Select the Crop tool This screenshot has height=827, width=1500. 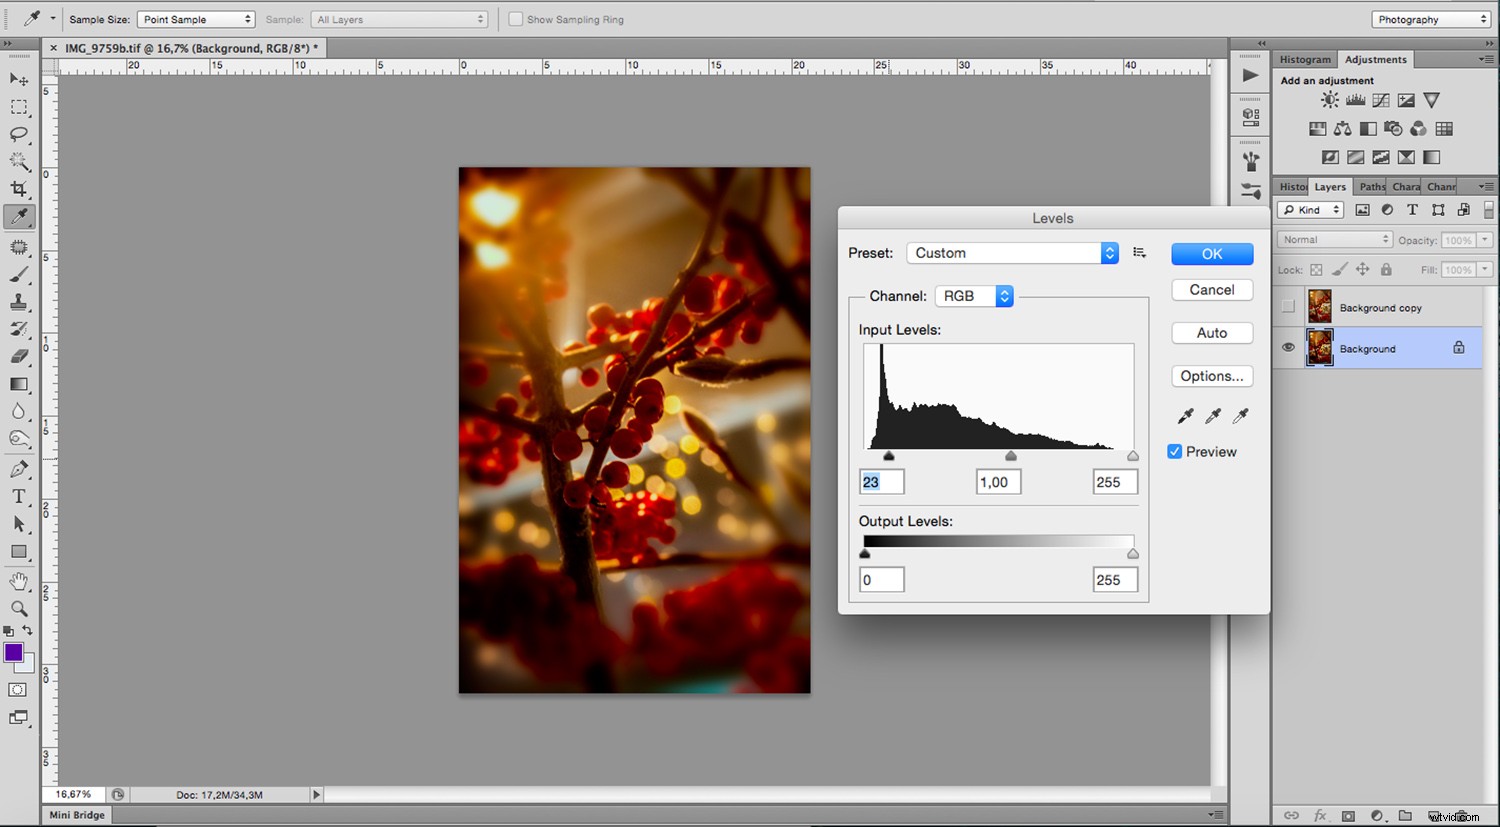(x=18, y=188)
